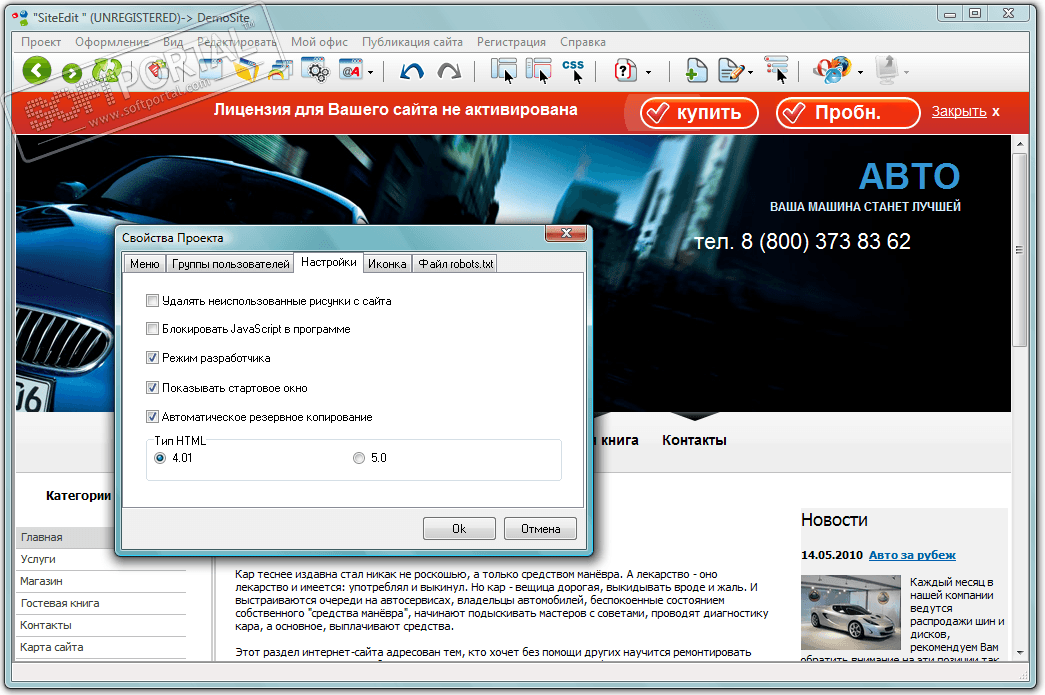Undo with the blue curved arrow
The width and height of the screenshot is (1045, 695).
click(x=411, y=71)
